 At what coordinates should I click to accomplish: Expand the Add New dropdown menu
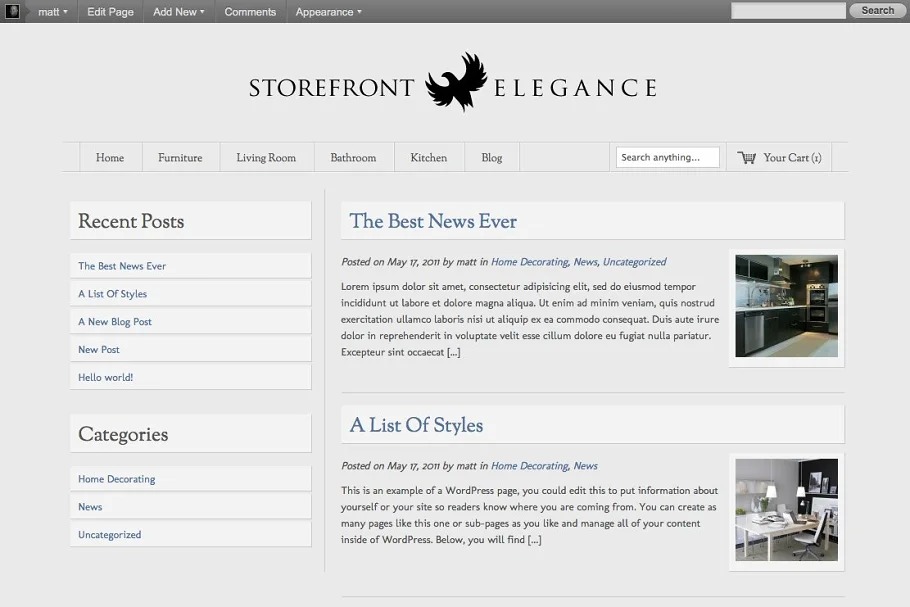(178, 12)
